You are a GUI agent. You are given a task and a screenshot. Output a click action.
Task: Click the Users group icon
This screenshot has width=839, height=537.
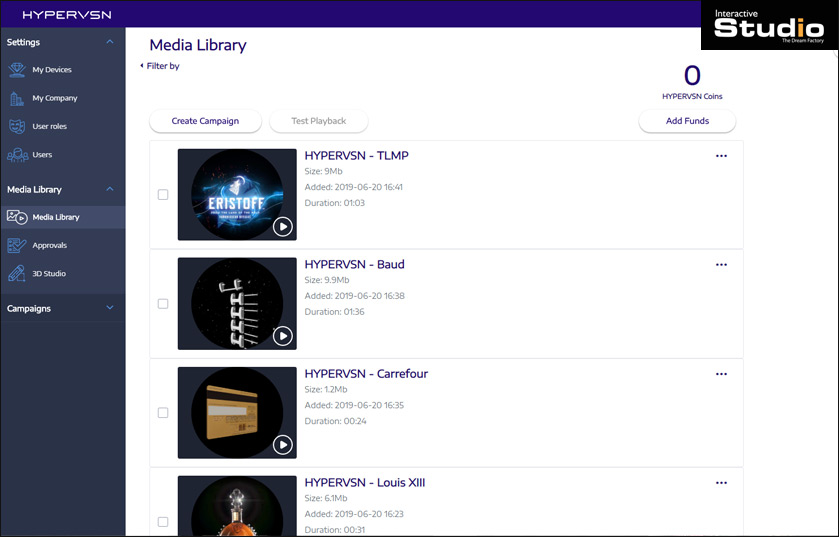coord(17,155)
